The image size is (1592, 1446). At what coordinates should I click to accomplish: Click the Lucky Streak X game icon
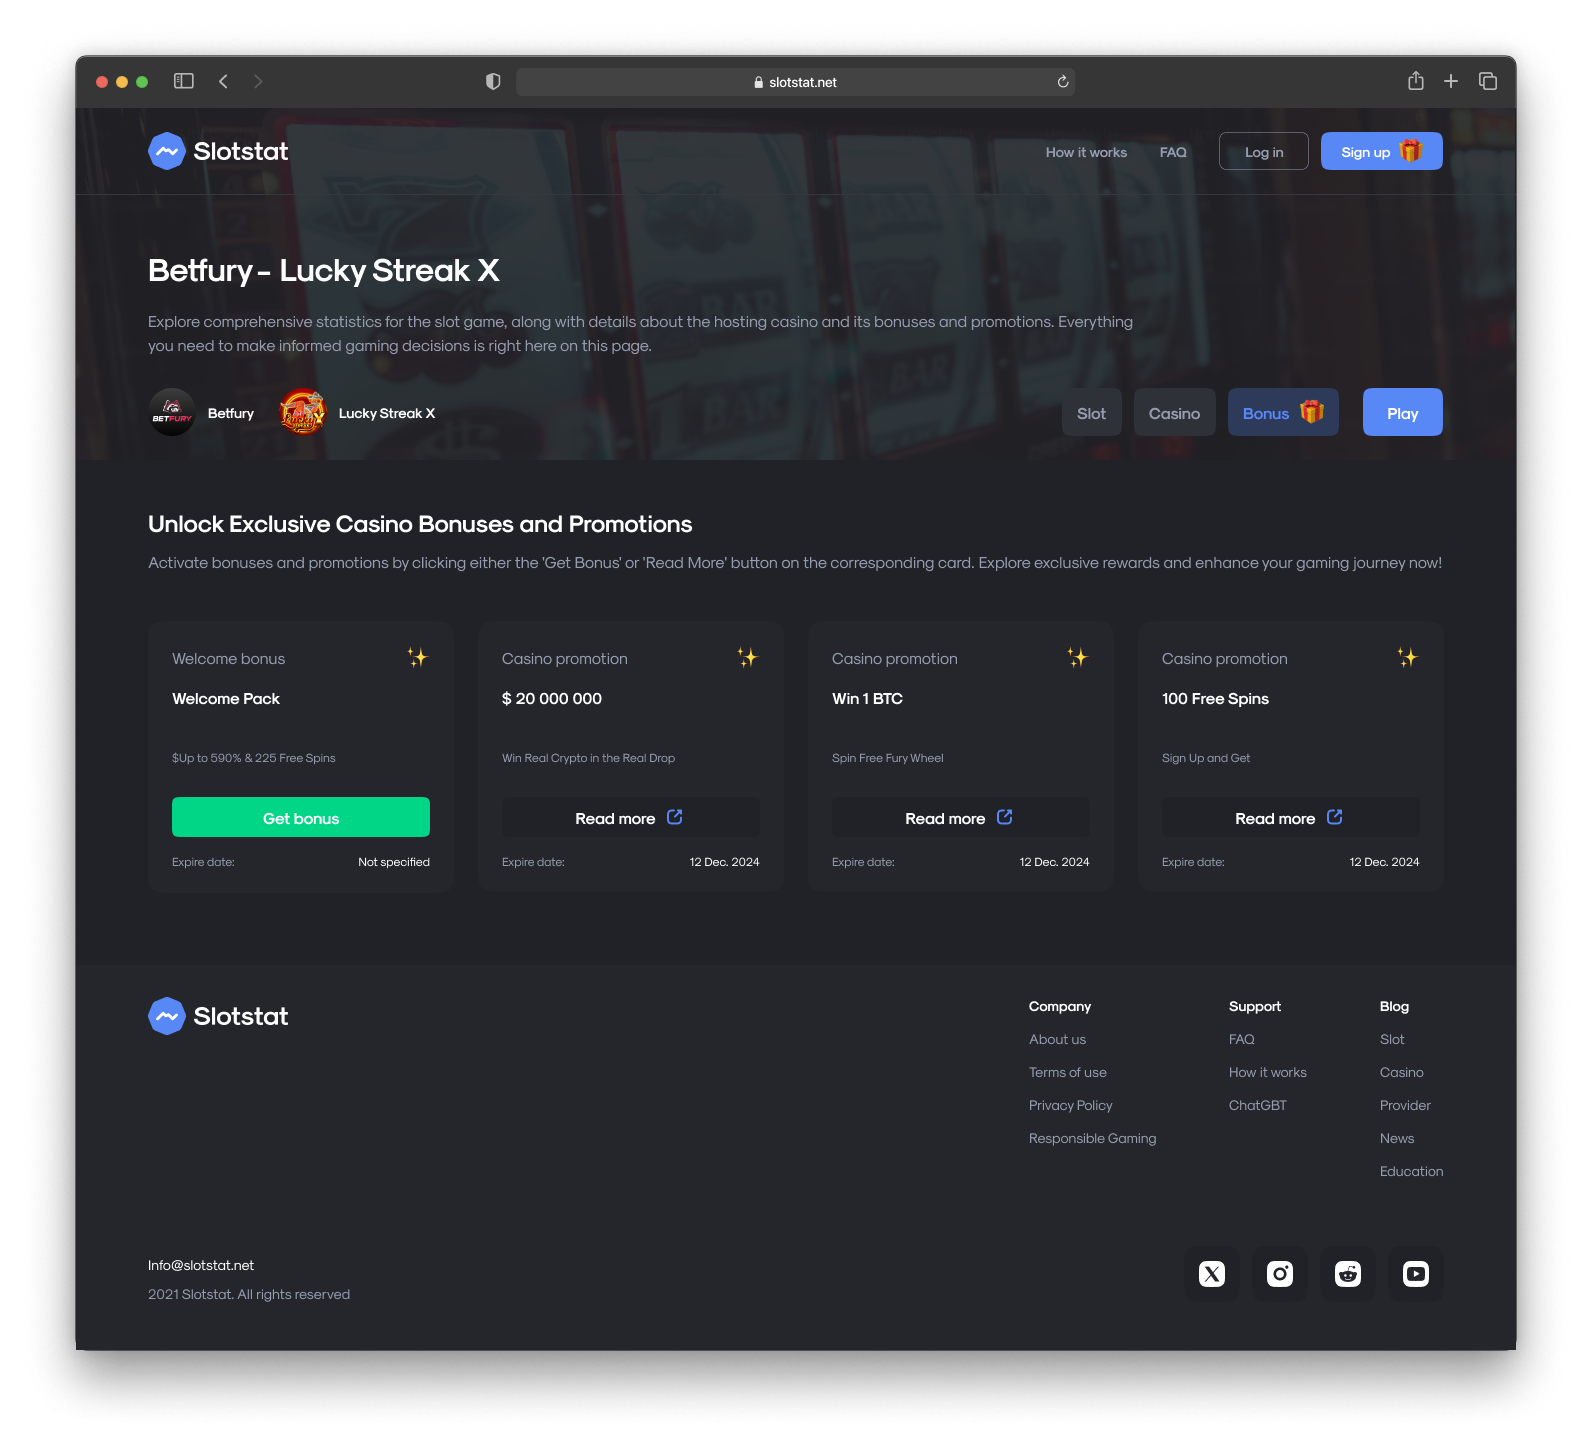[x=302, y=412]
